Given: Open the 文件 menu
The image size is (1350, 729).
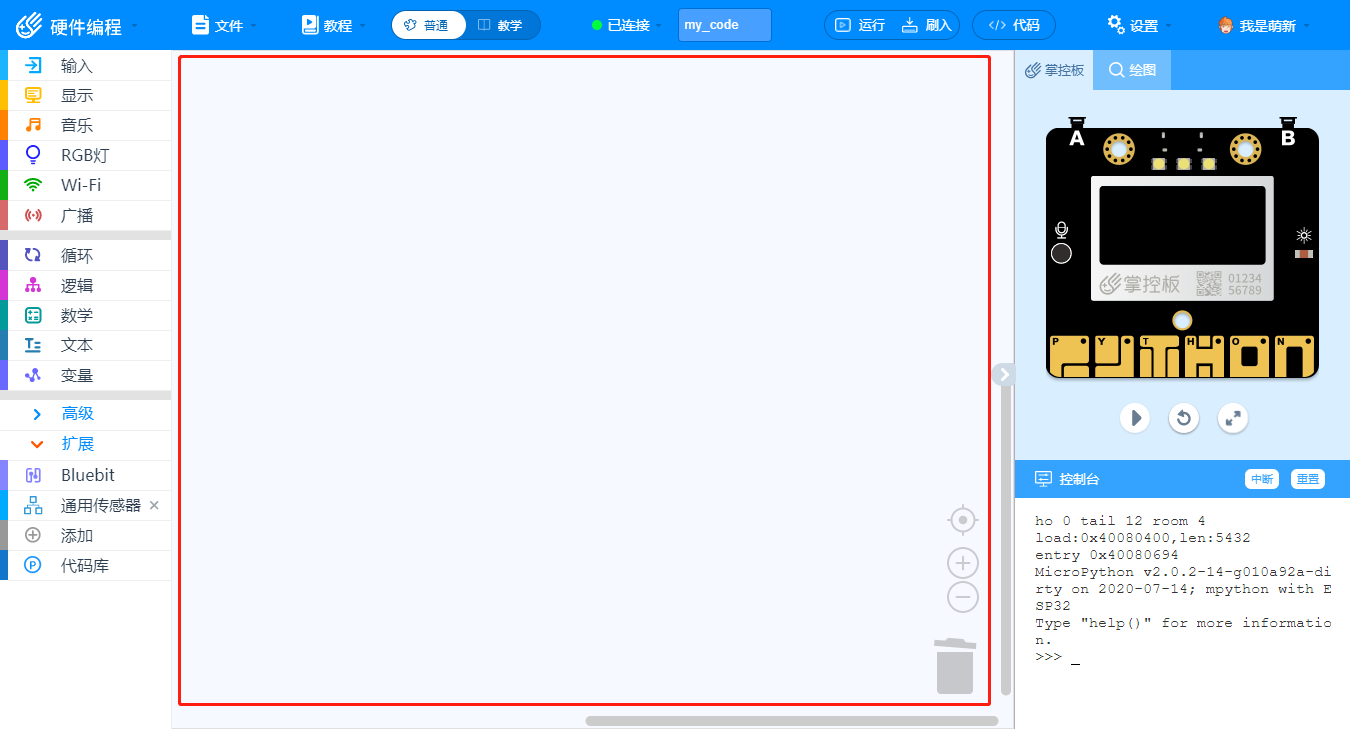Looking at the screenshot, I should [224, 25].
